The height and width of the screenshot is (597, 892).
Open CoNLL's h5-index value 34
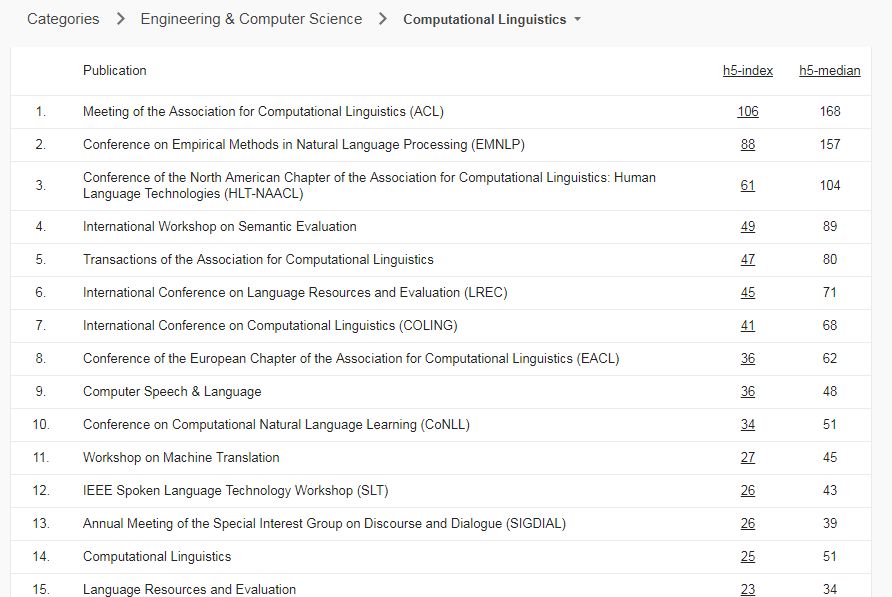pyautogui.click(x=748, y=425)
